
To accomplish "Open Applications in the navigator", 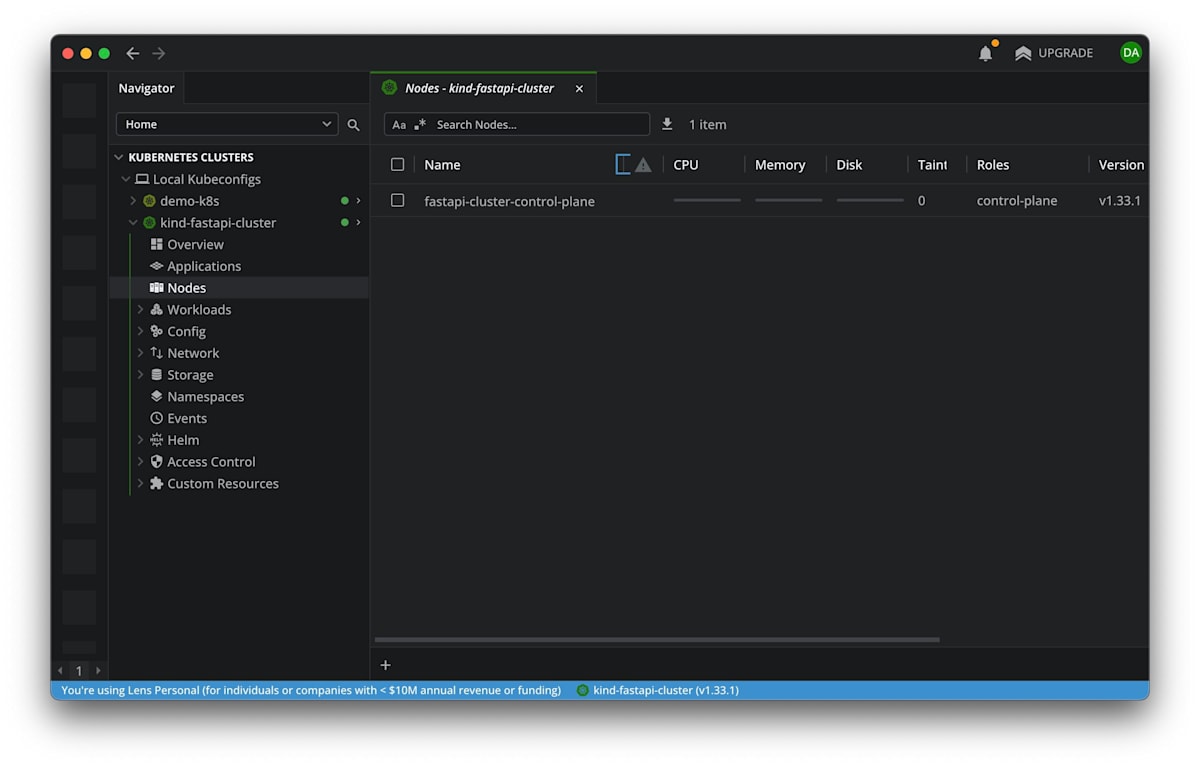I will pyautogui.click(x=204, y=266).
